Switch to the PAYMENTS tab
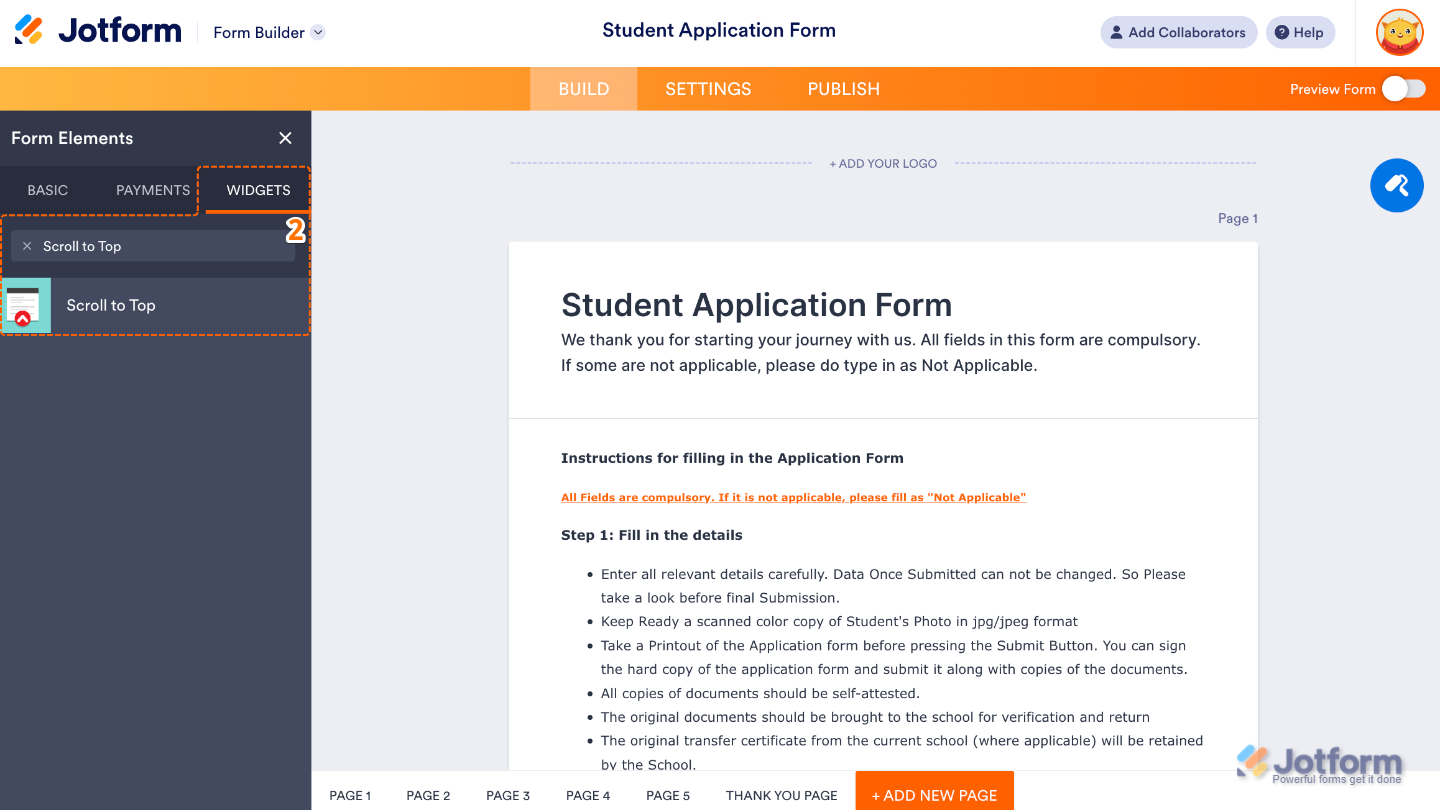The width and height of the screenshot is (1440, 810). coord(152,189)
